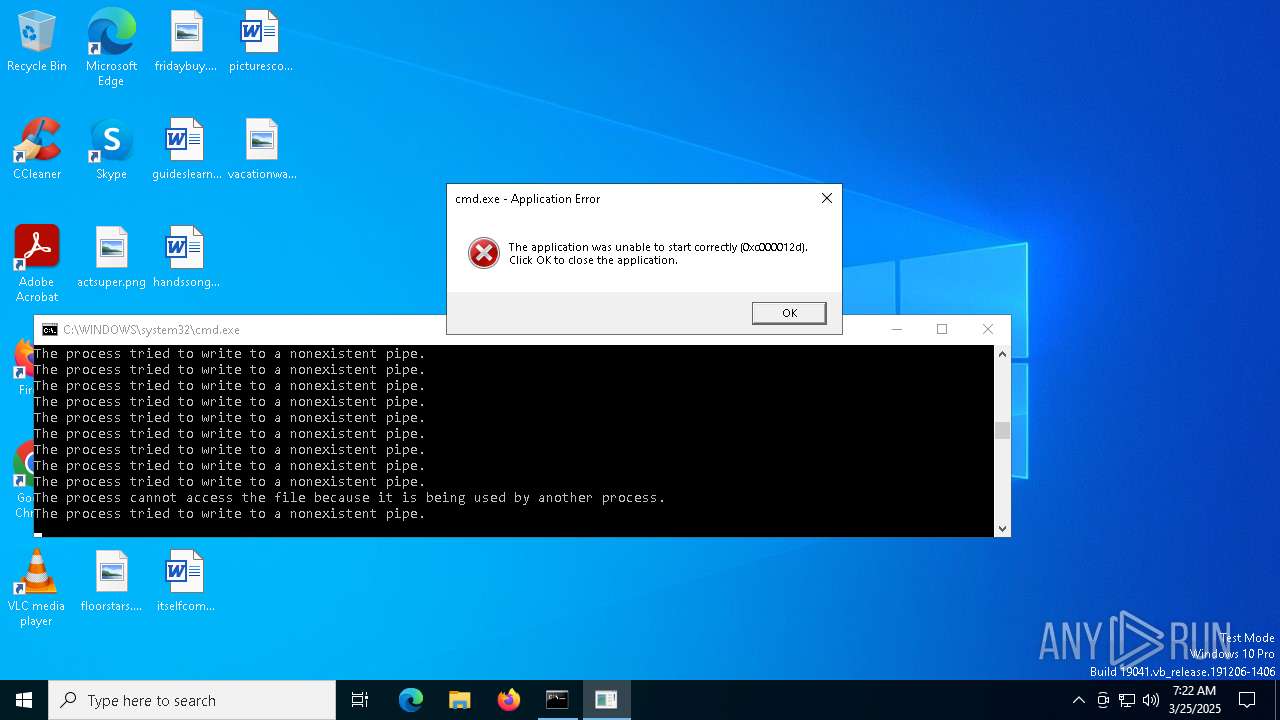This screenshot has width=1280, height=720.
Task: Show hidden system tray icons
Action: tap(1078, 700)
